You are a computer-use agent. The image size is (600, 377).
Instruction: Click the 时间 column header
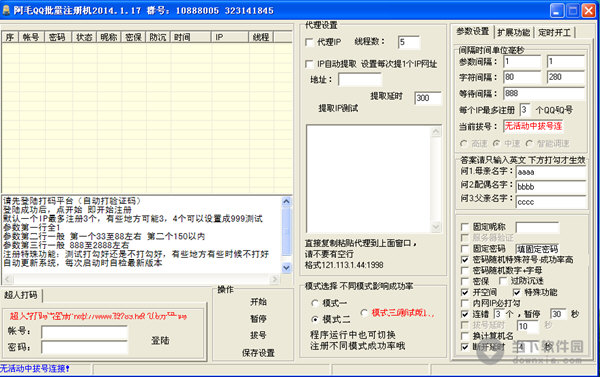(191, 37)
